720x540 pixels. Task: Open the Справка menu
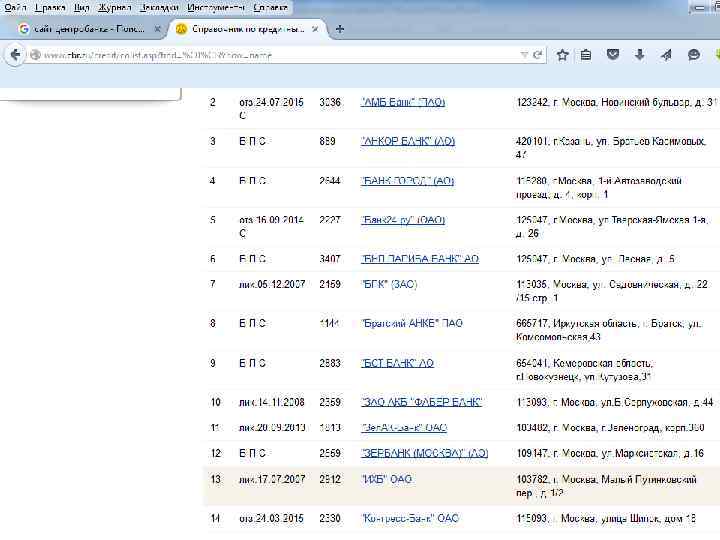270,7
